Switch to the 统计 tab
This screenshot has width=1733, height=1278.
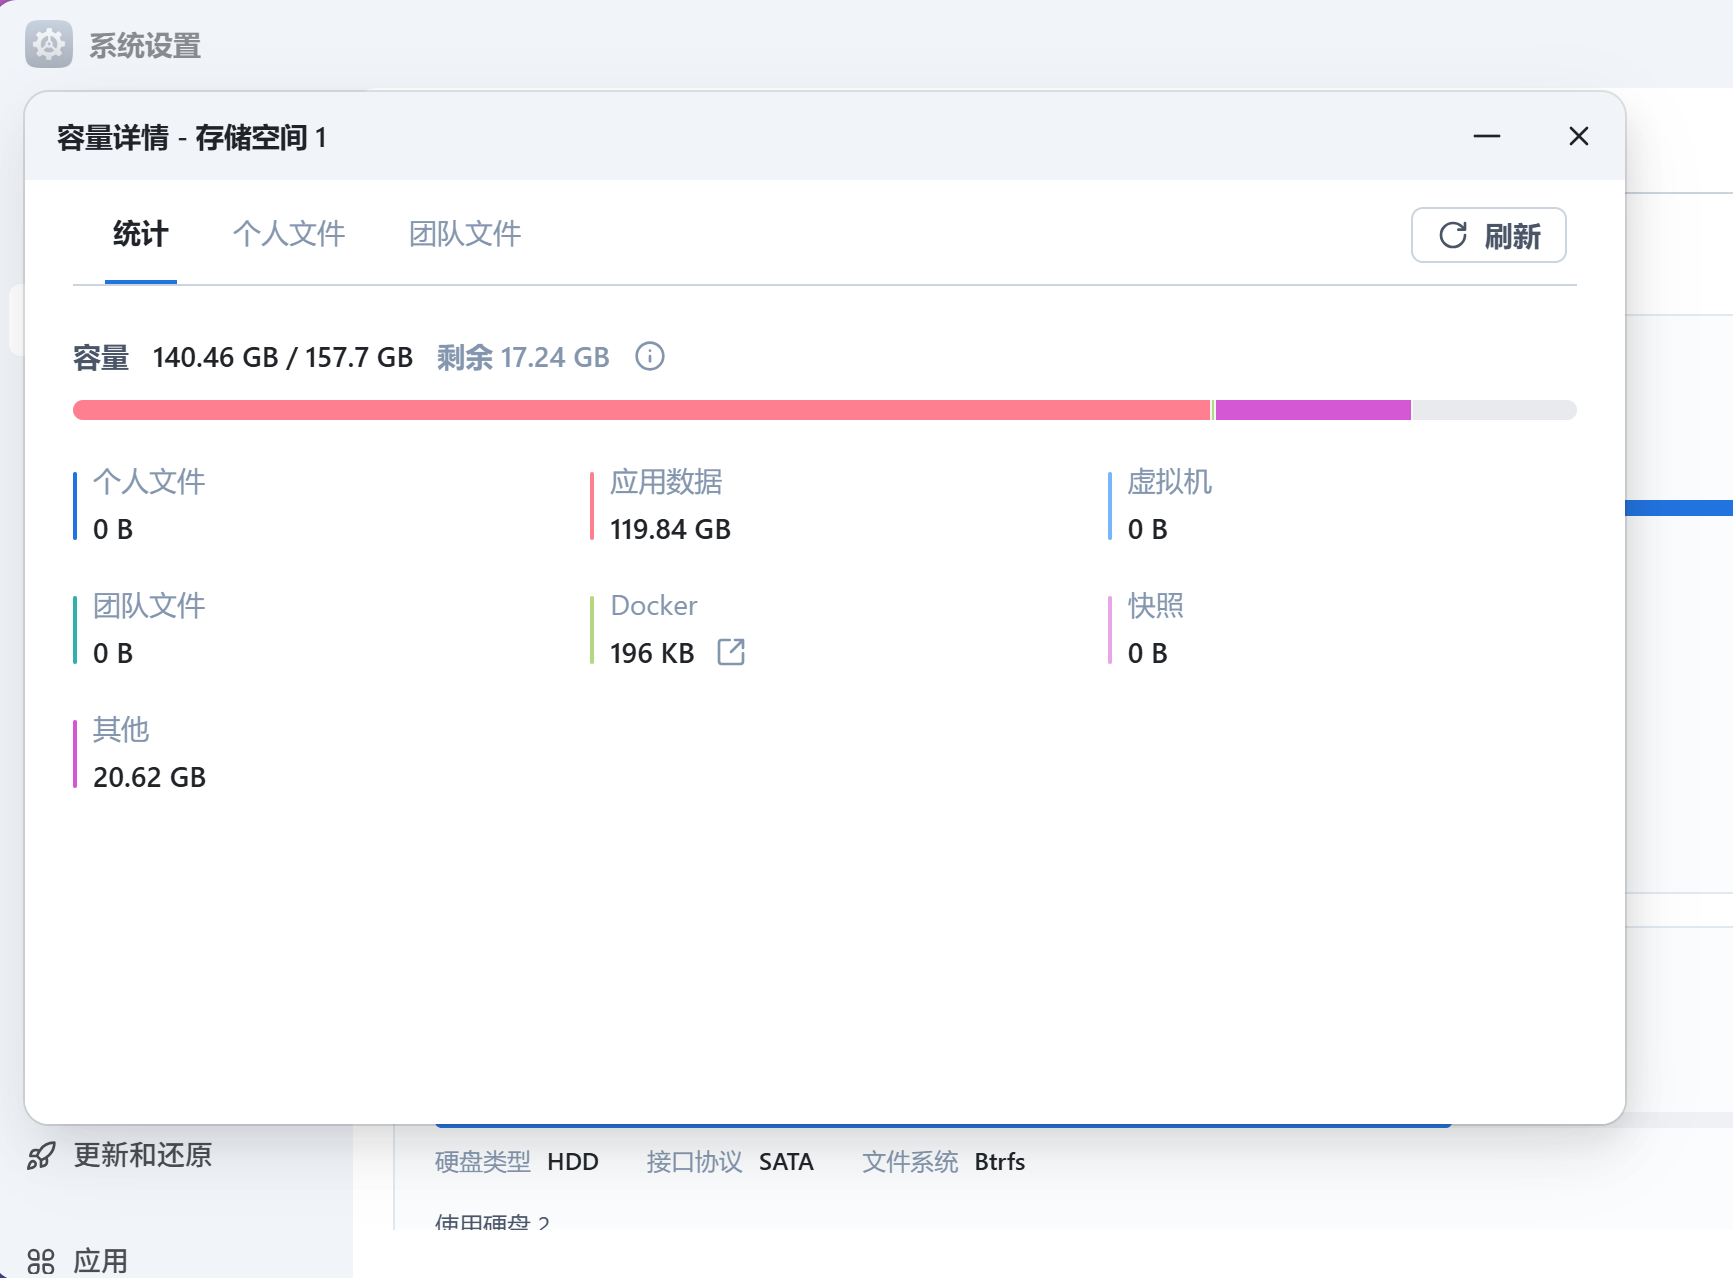[x=140, y=234]
